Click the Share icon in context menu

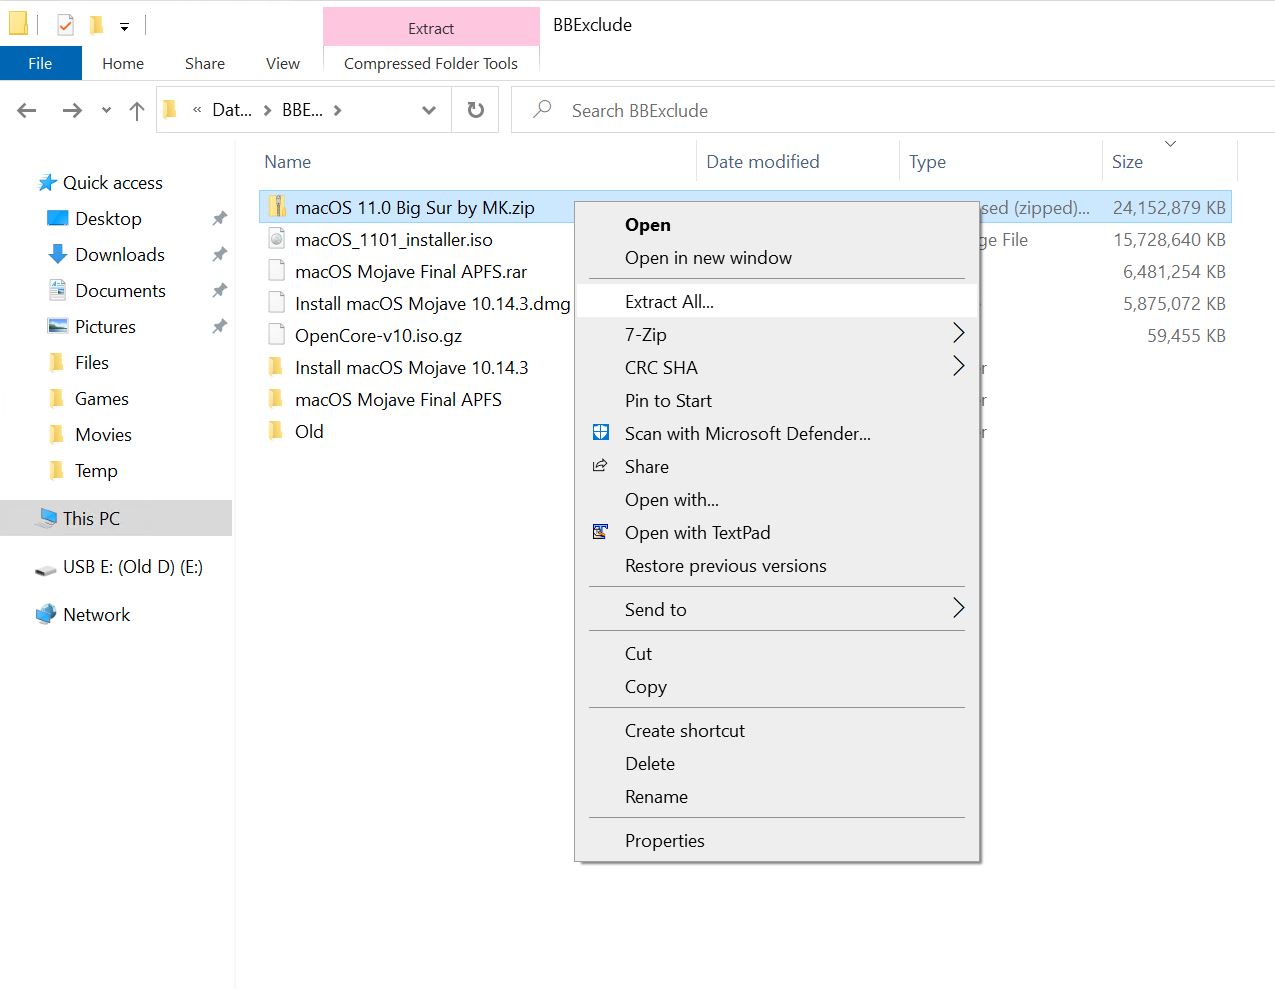(601, 466)
